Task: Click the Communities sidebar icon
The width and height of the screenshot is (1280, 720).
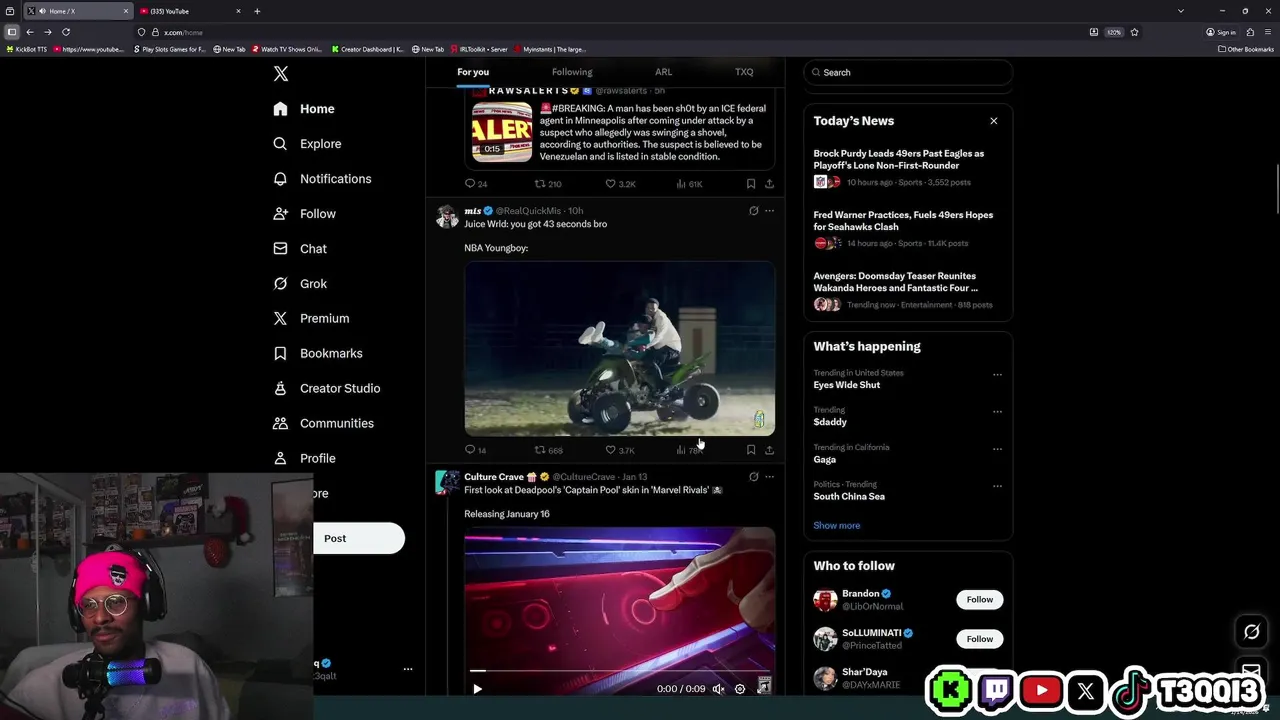Action: 280,424
